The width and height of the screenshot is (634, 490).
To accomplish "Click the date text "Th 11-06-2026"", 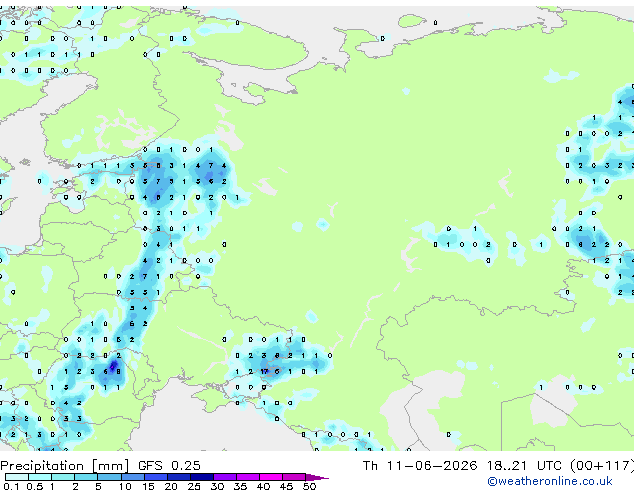I will click(x=420, y=466).
